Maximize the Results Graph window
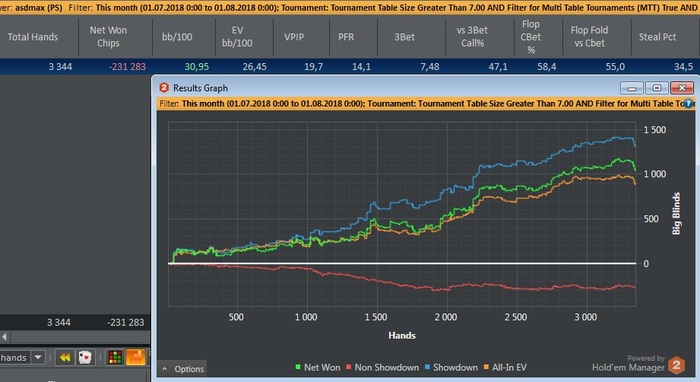700x382 pixels. point(657,87)
